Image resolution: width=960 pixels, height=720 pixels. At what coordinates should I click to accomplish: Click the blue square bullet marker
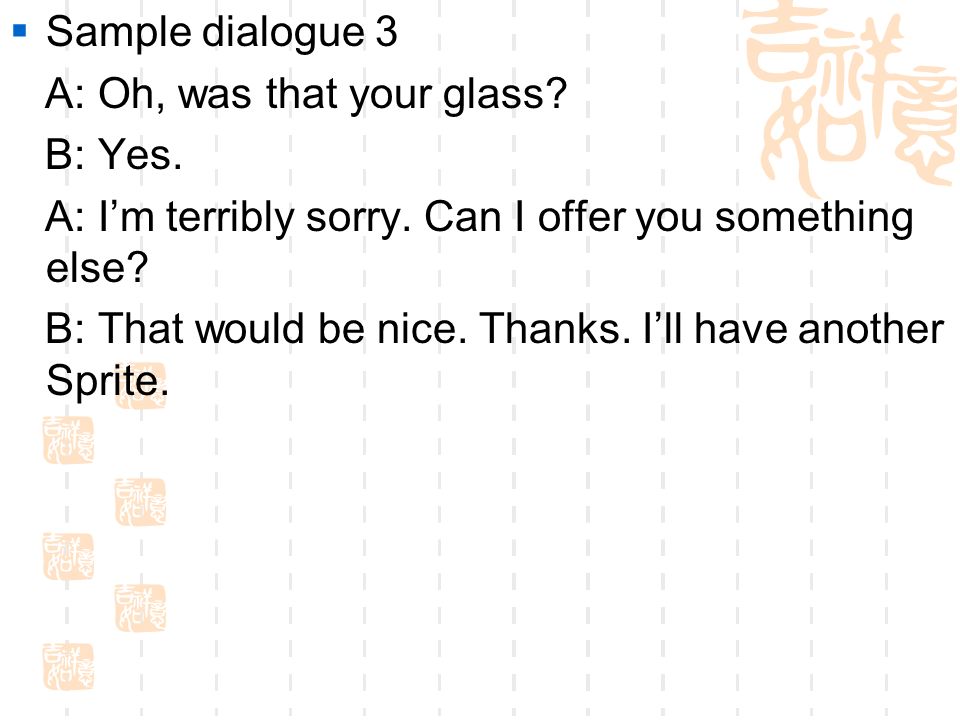point(20,30)
